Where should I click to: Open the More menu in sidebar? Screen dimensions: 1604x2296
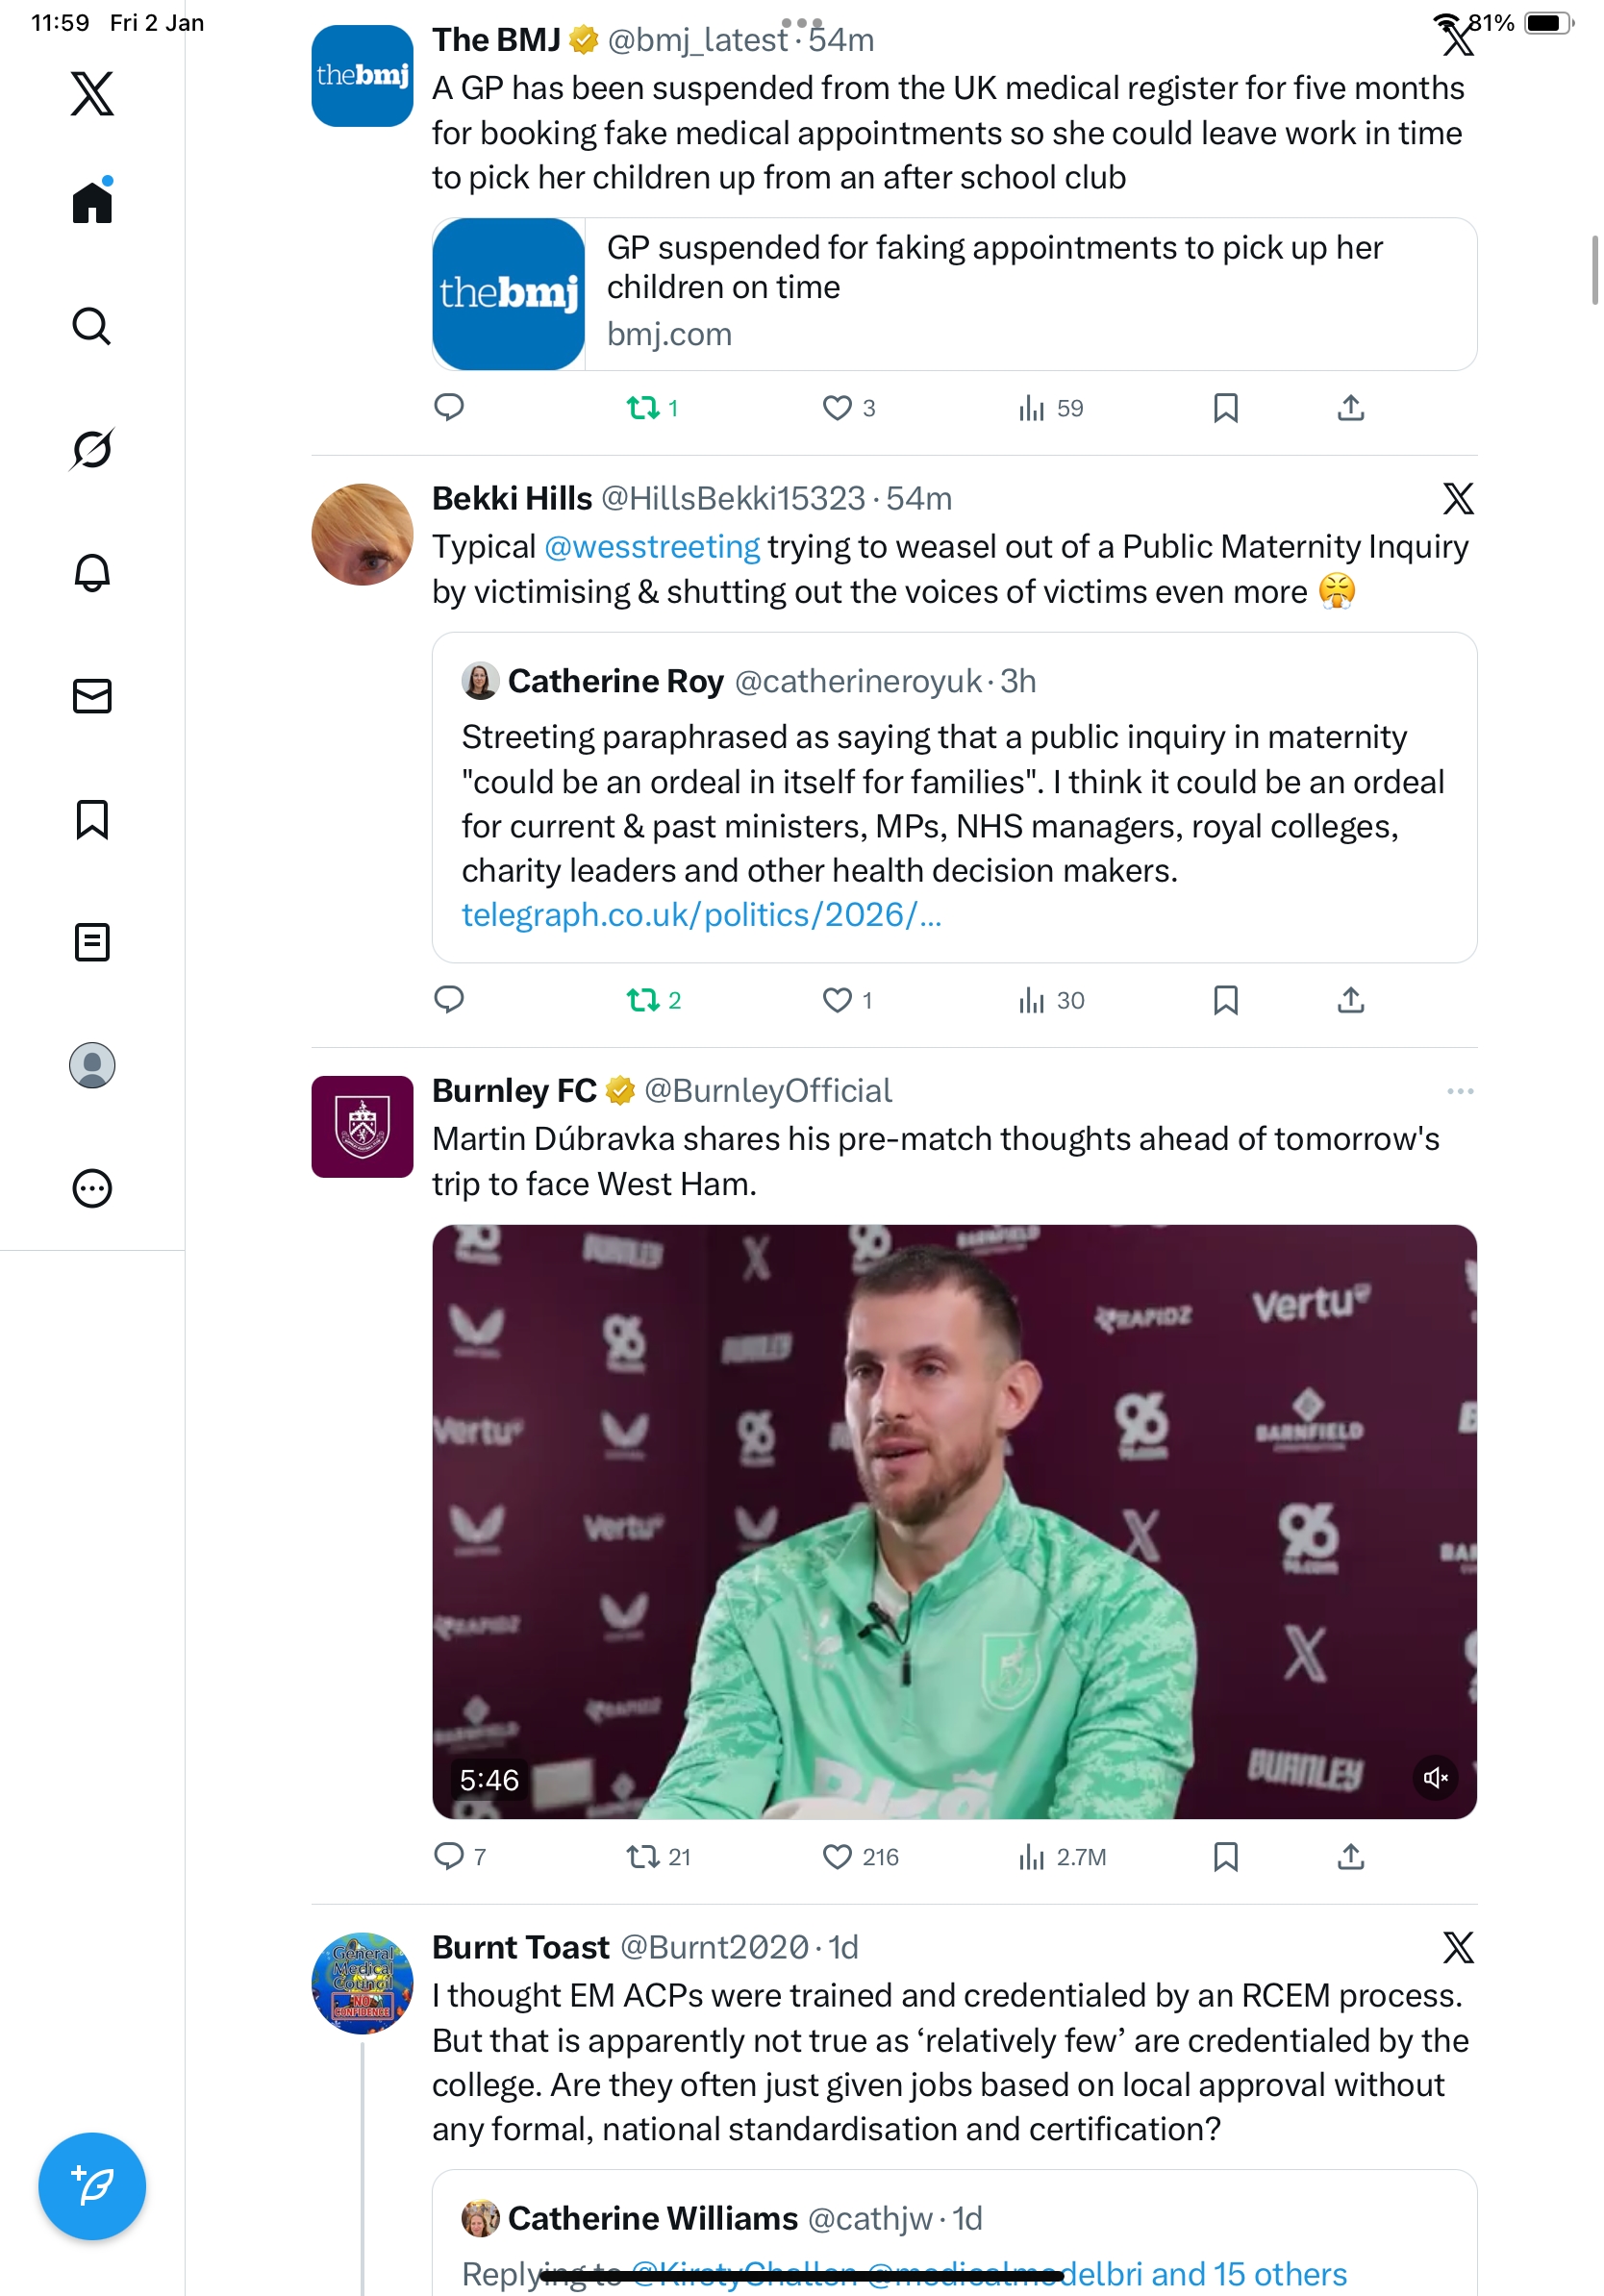point(92,1188)
